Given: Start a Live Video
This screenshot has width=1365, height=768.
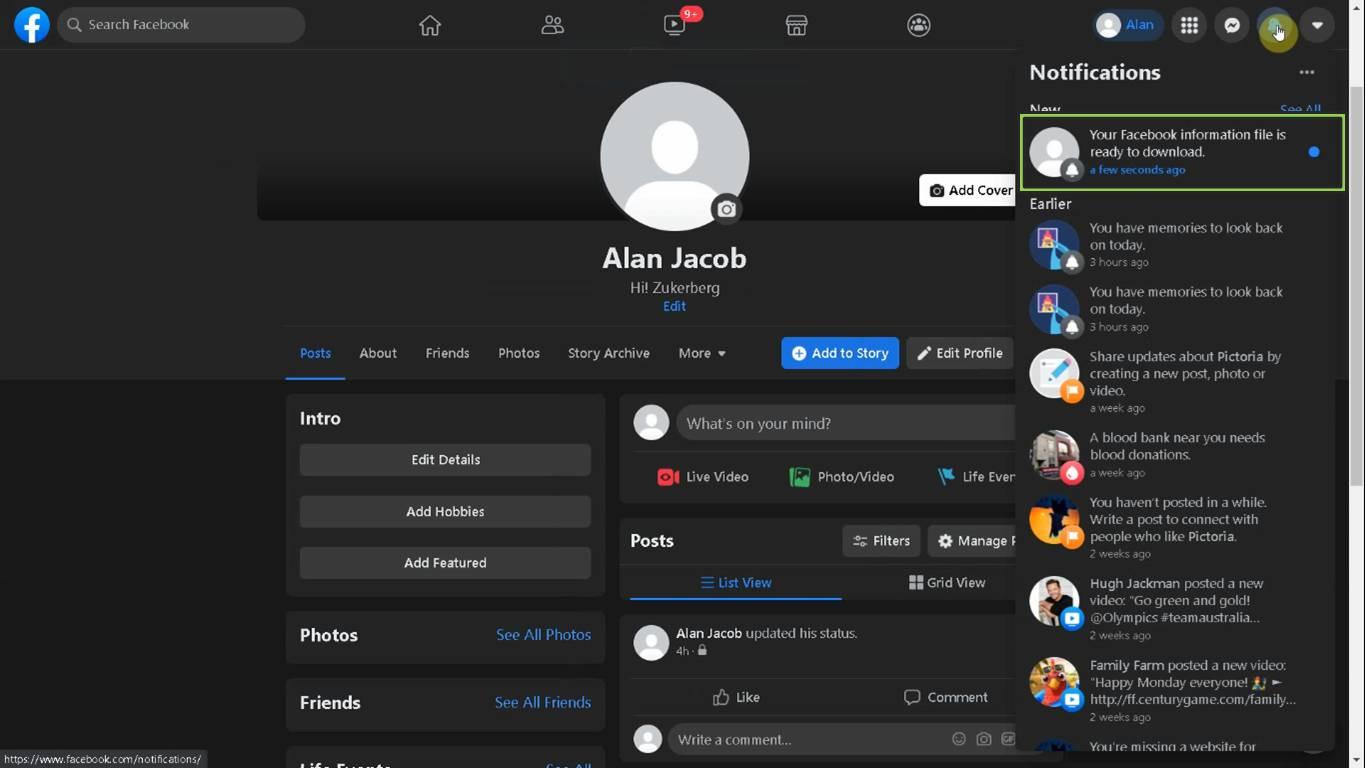Looking at the screenshot, I should (703, 477).
